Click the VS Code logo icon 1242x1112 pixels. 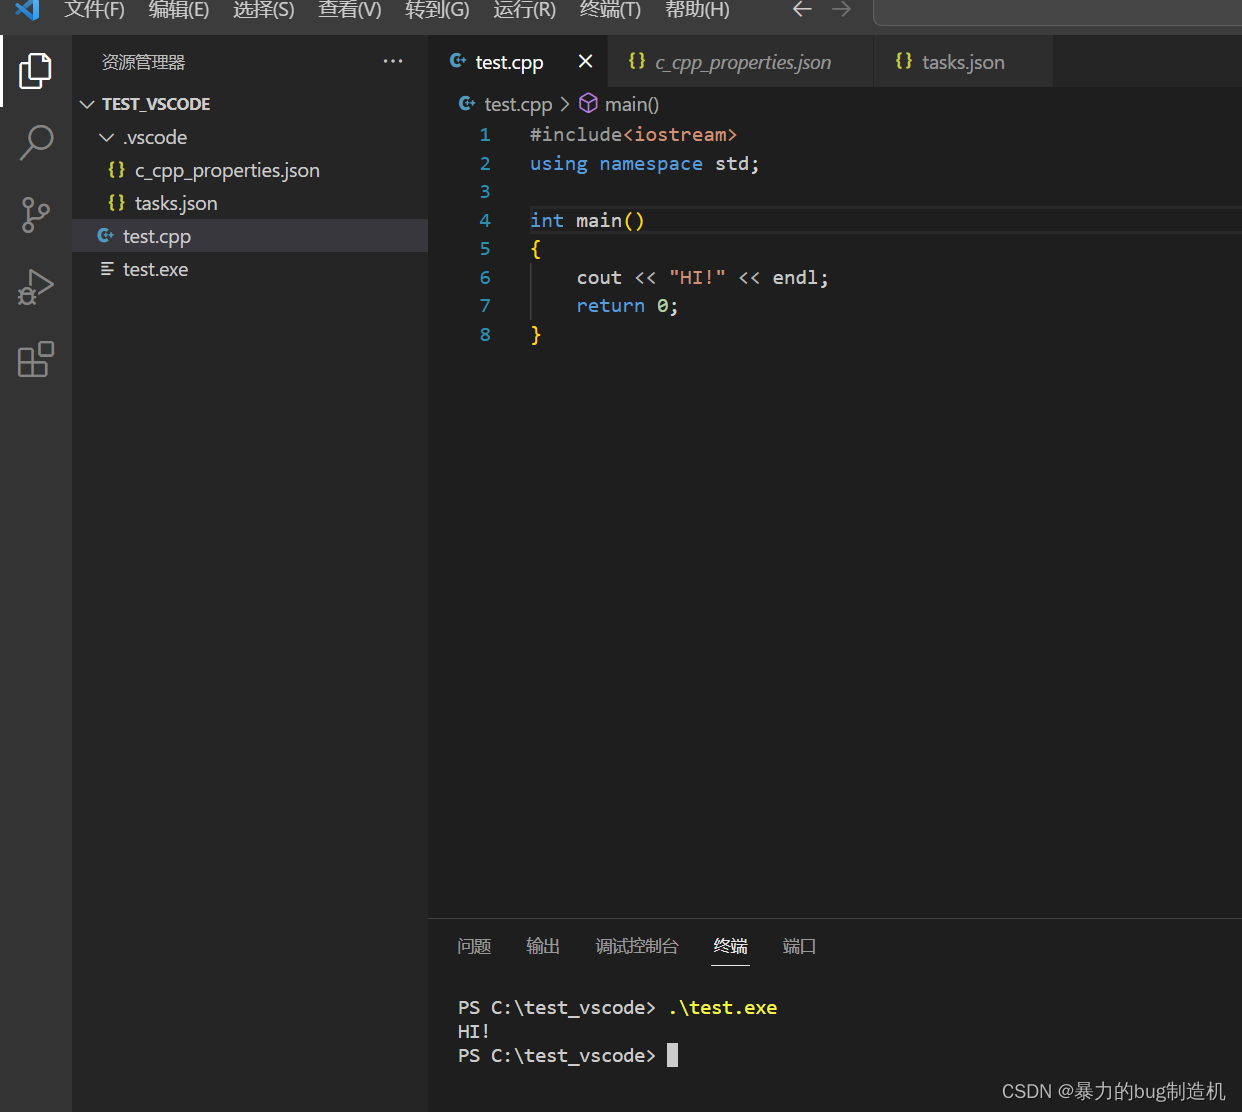27,10
